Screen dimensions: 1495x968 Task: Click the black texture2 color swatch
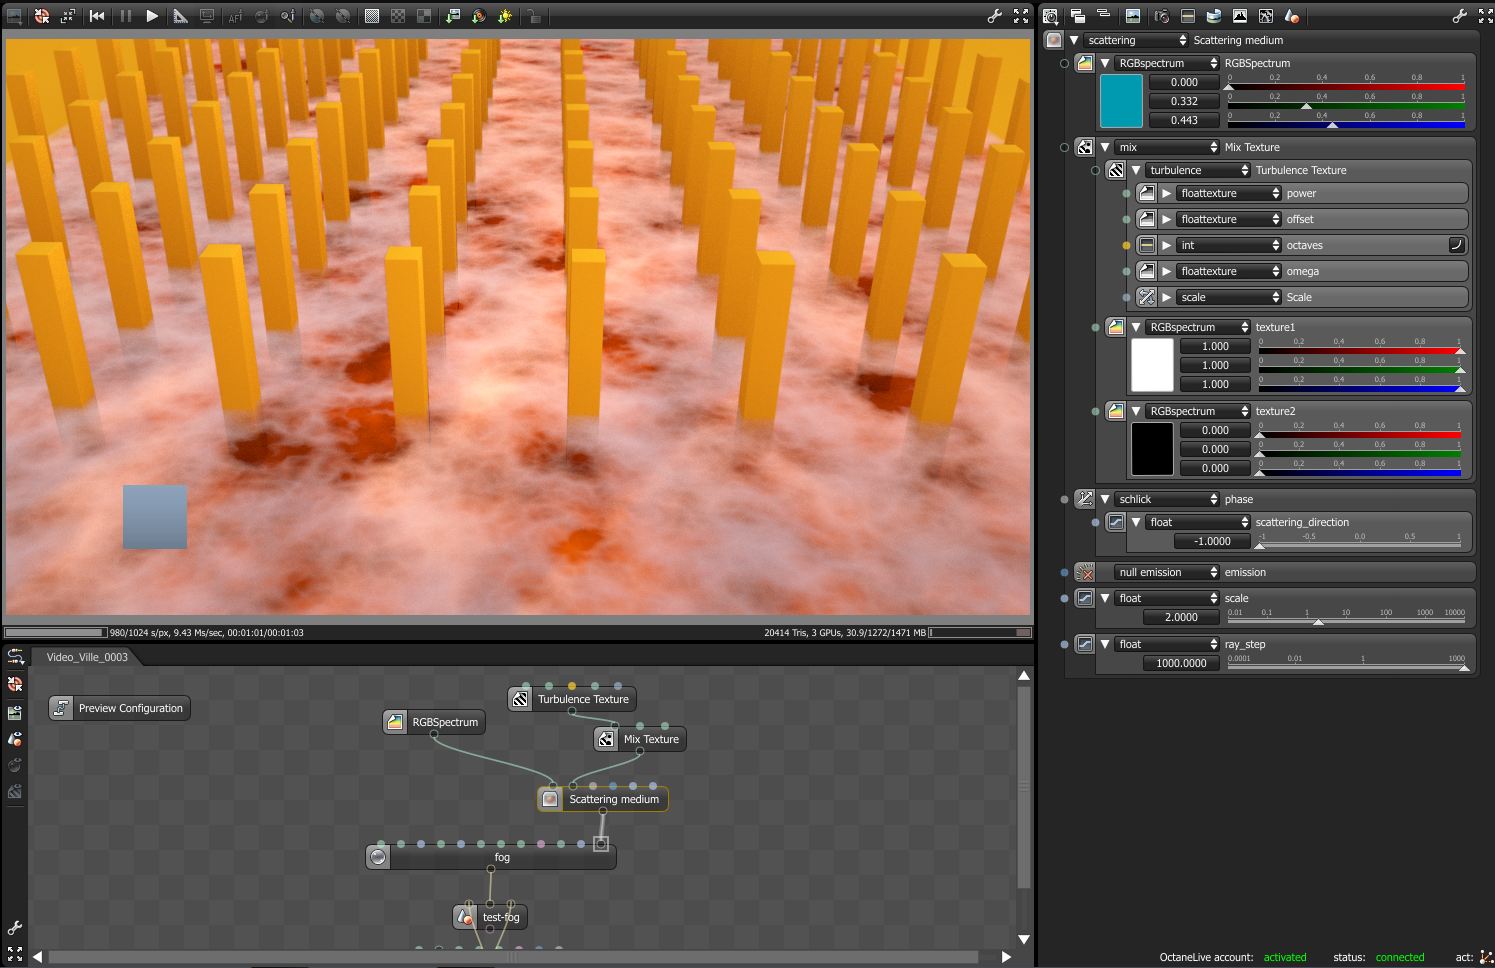1152,449
